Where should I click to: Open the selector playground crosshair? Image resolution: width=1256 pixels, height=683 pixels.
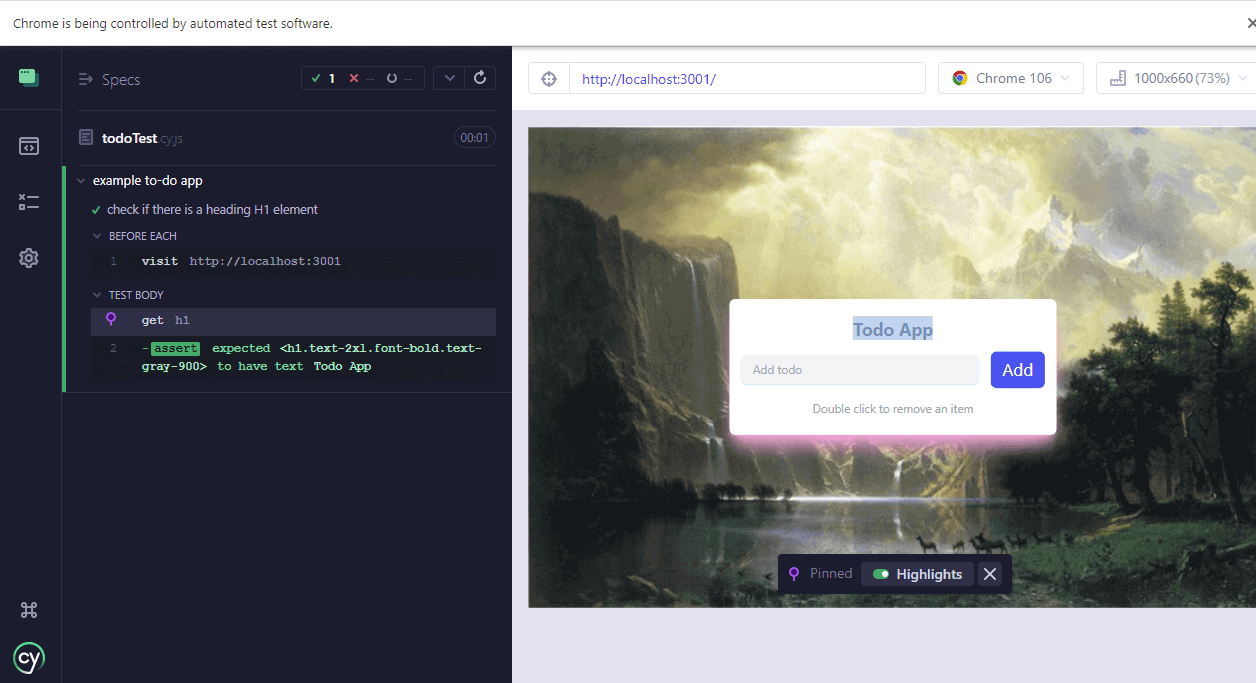coord(549,79)
